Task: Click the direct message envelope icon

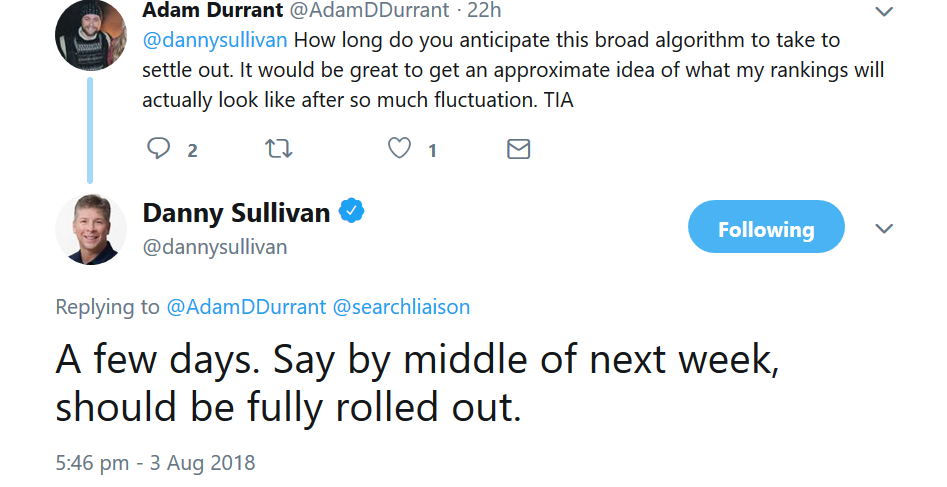Action: coord(518,150)
